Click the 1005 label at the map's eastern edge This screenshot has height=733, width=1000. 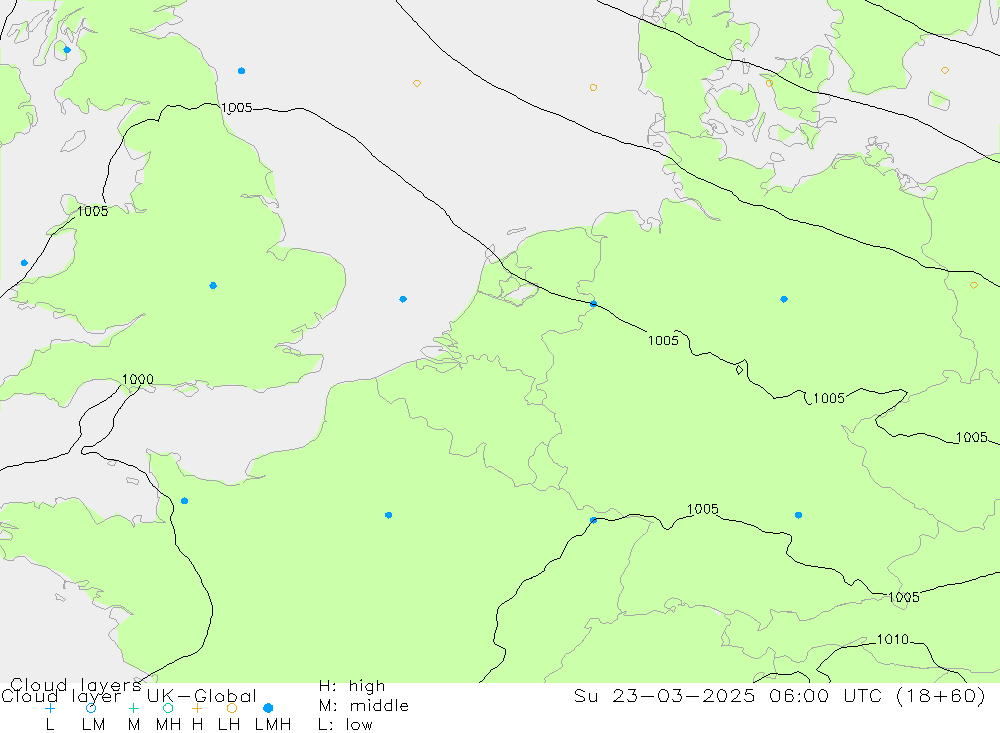click(x=972, y=437)
